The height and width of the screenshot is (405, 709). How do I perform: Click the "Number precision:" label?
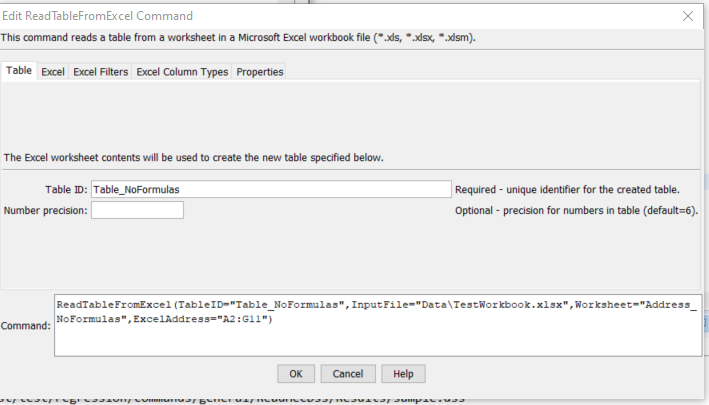click(x=45, y=211)
